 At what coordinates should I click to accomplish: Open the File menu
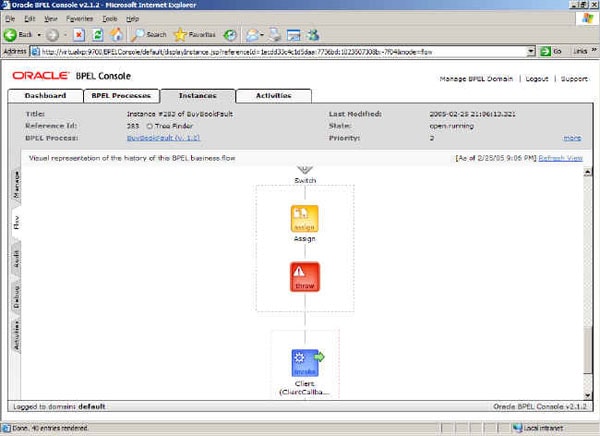[10, 19]
